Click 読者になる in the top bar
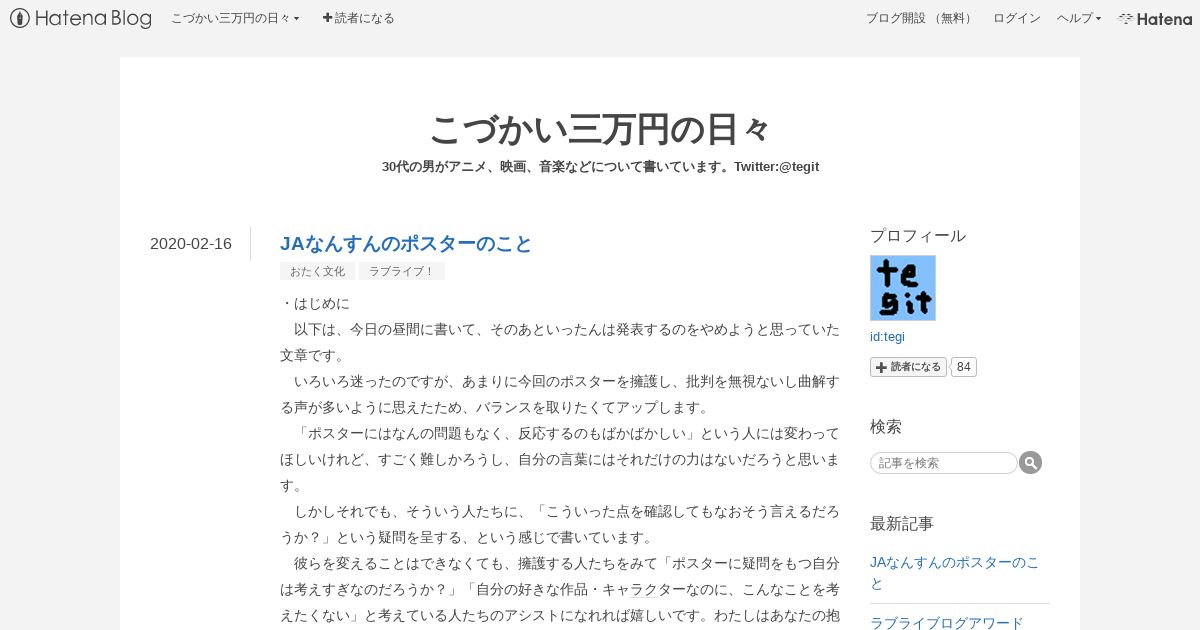Screen dimensions: 1200x630 click(359, 18)
